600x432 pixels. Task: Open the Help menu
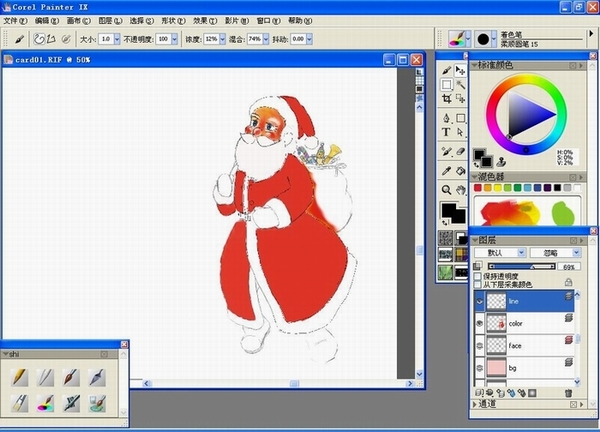click(x=300, y=21)
